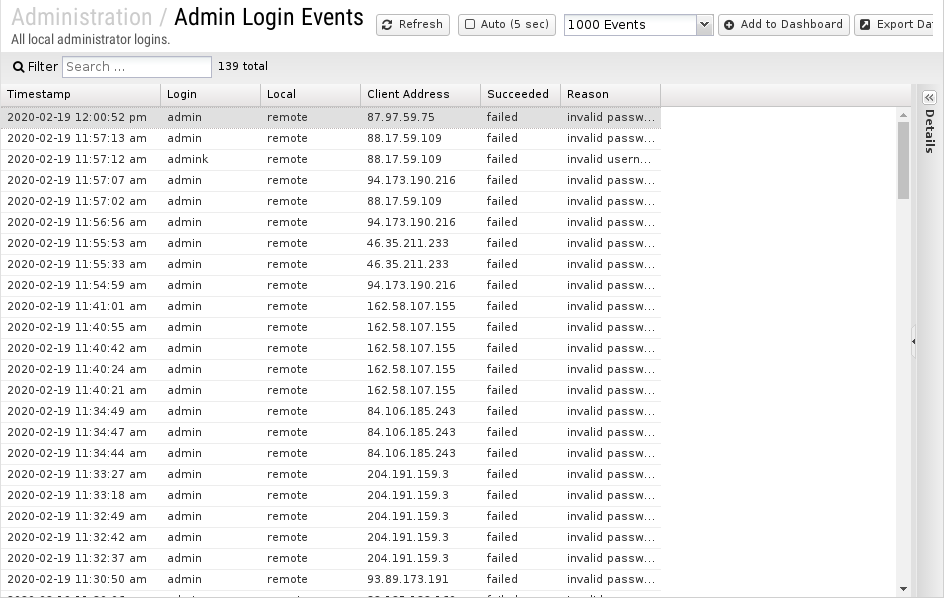The image size is (944, 598).
Task: Select row with timestamp 11:40:21 am
Action: (x=331, y=391)
